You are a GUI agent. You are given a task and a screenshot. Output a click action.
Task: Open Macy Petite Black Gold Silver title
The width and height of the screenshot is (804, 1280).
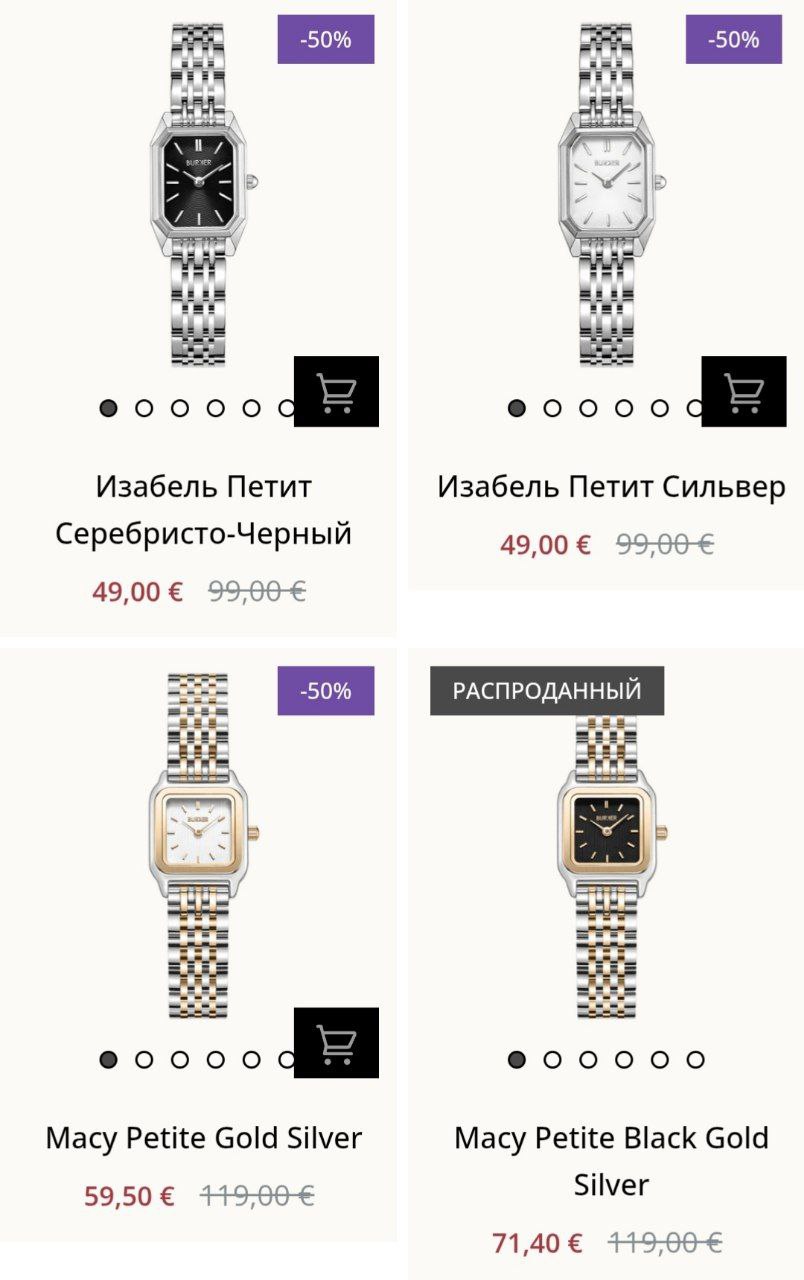pyautogui.click(x=611, y=1161)
